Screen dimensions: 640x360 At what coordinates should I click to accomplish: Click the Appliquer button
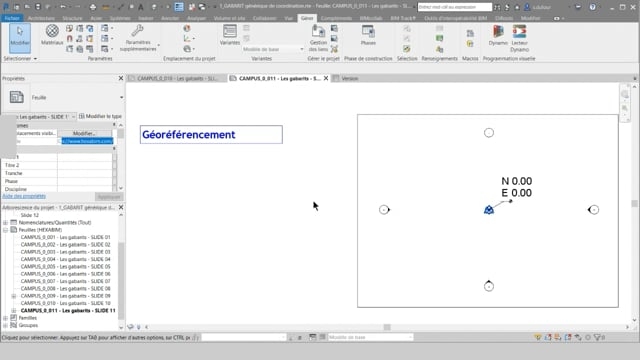tap(109, 197)
